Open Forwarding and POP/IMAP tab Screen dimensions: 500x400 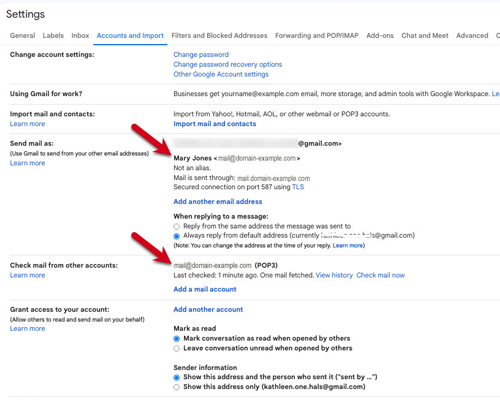(x=317, y=36)
